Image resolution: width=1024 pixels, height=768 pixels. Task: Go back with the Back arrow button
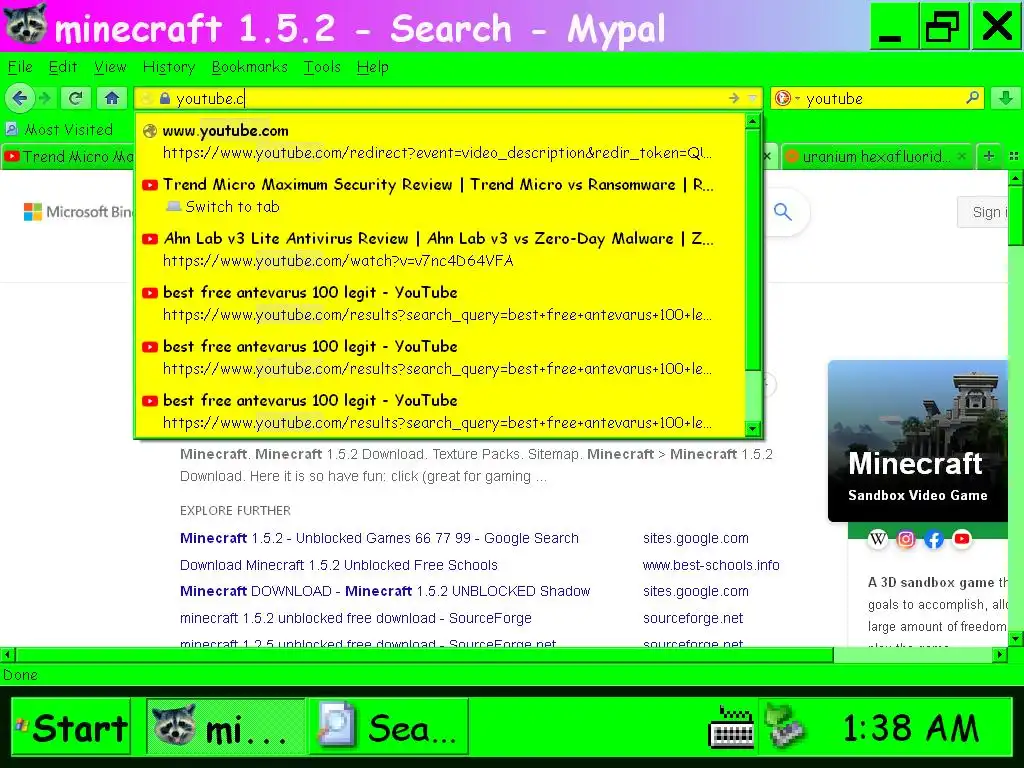click(x=20, y=99)
